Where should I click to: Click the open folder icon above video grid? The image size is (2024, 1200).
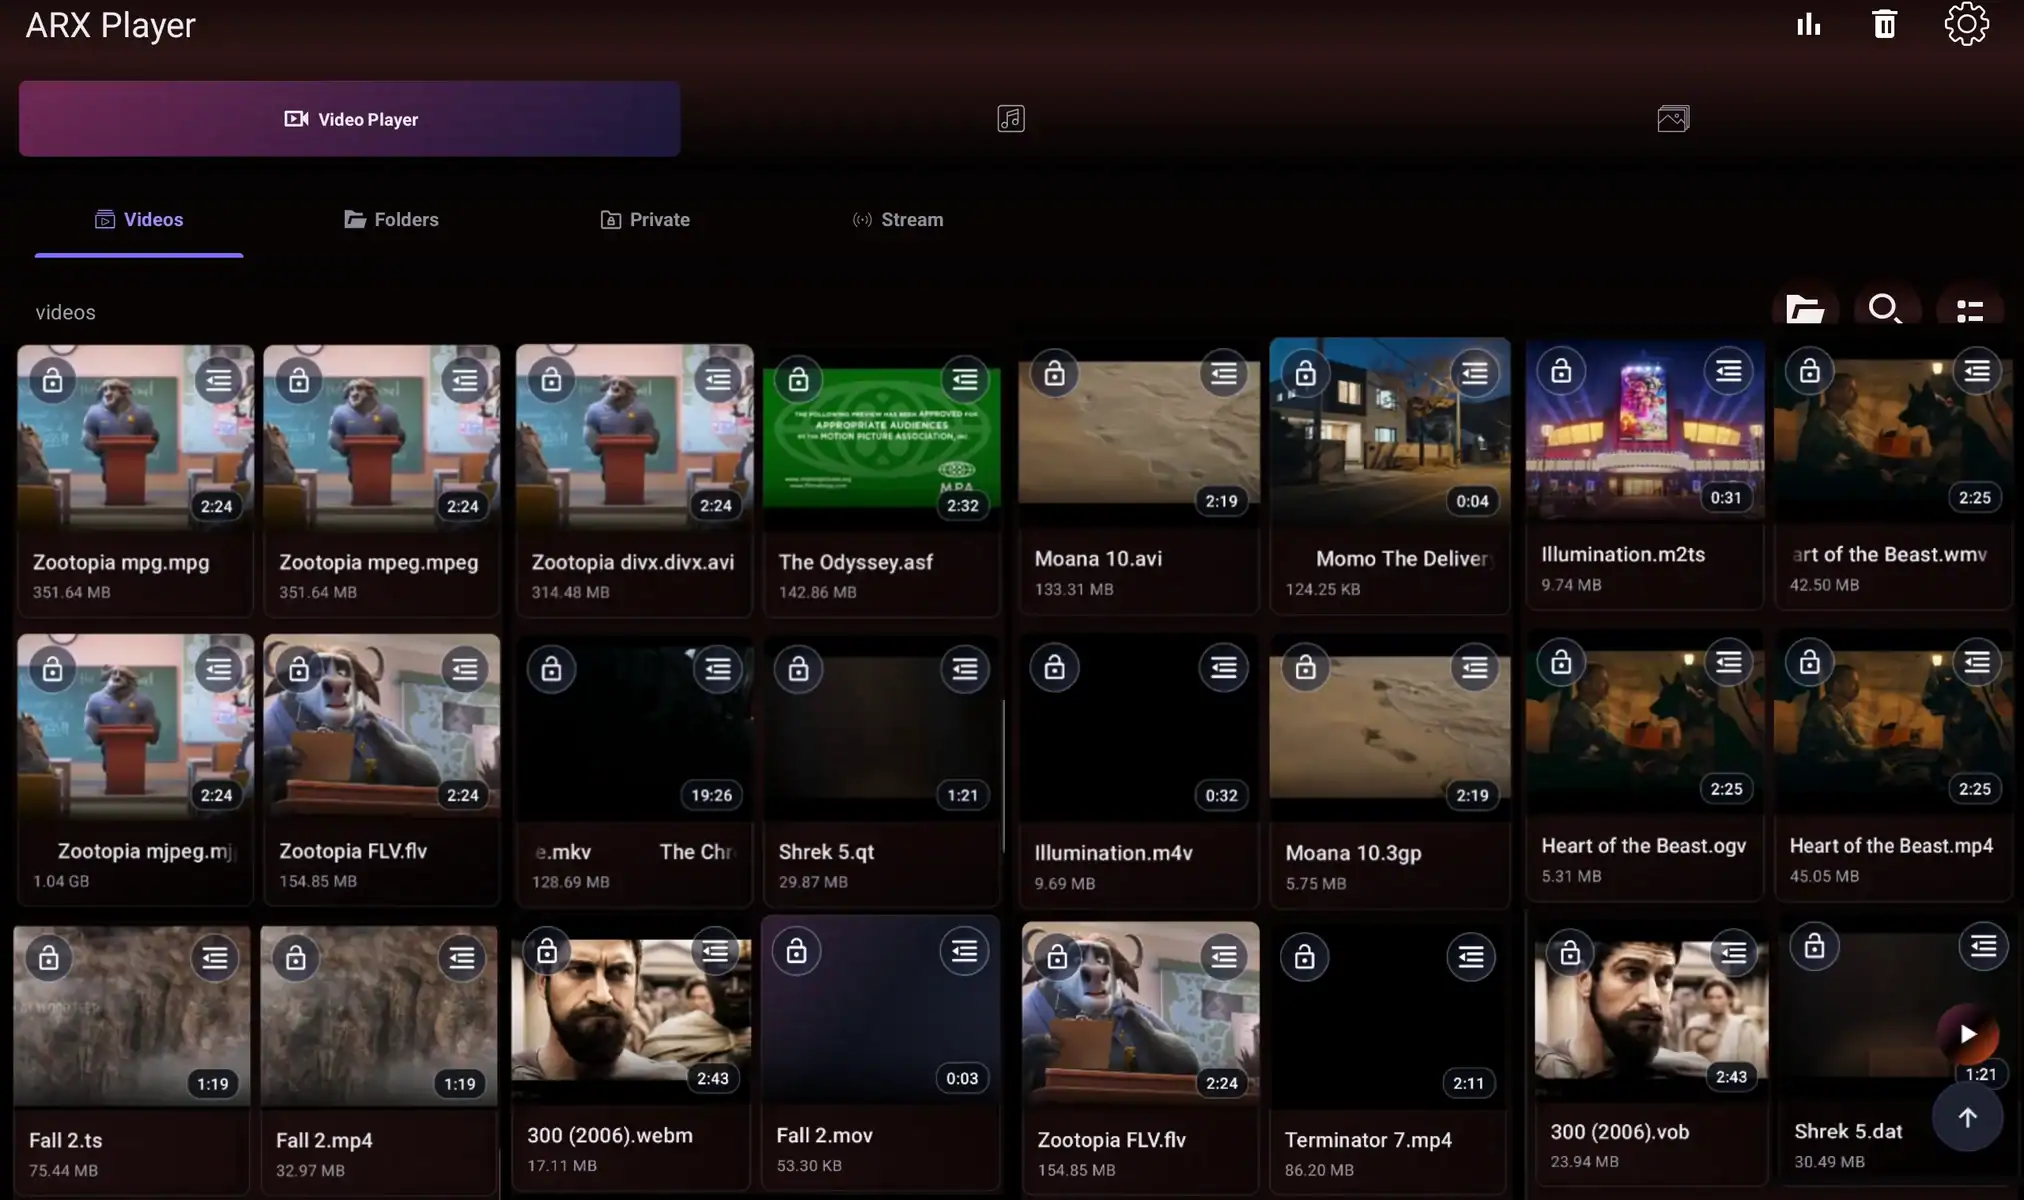pyautogui.click(x=1805, y=310)
